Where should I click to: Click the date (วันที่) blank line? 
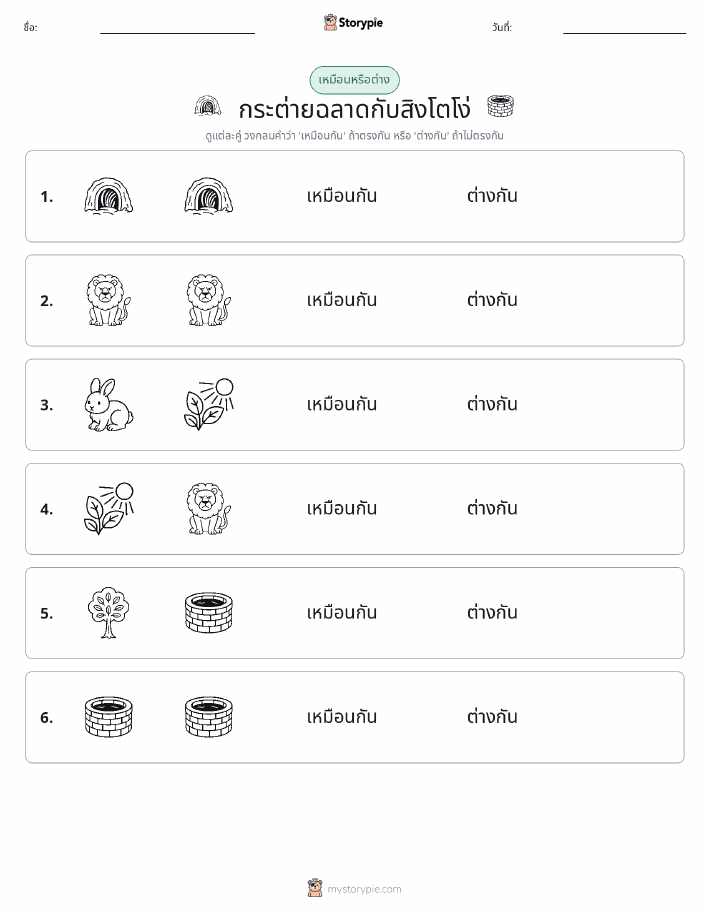[x=624, y=33]
